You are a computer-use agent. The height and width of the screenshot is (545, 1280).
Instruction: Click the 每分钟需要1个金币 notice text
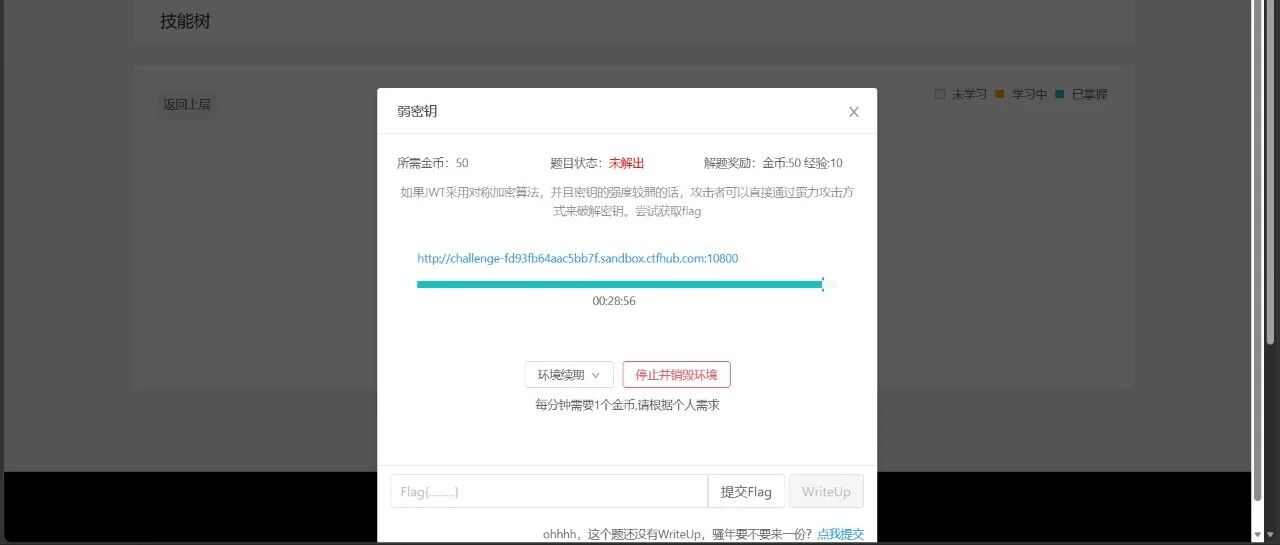pos(627,405)
